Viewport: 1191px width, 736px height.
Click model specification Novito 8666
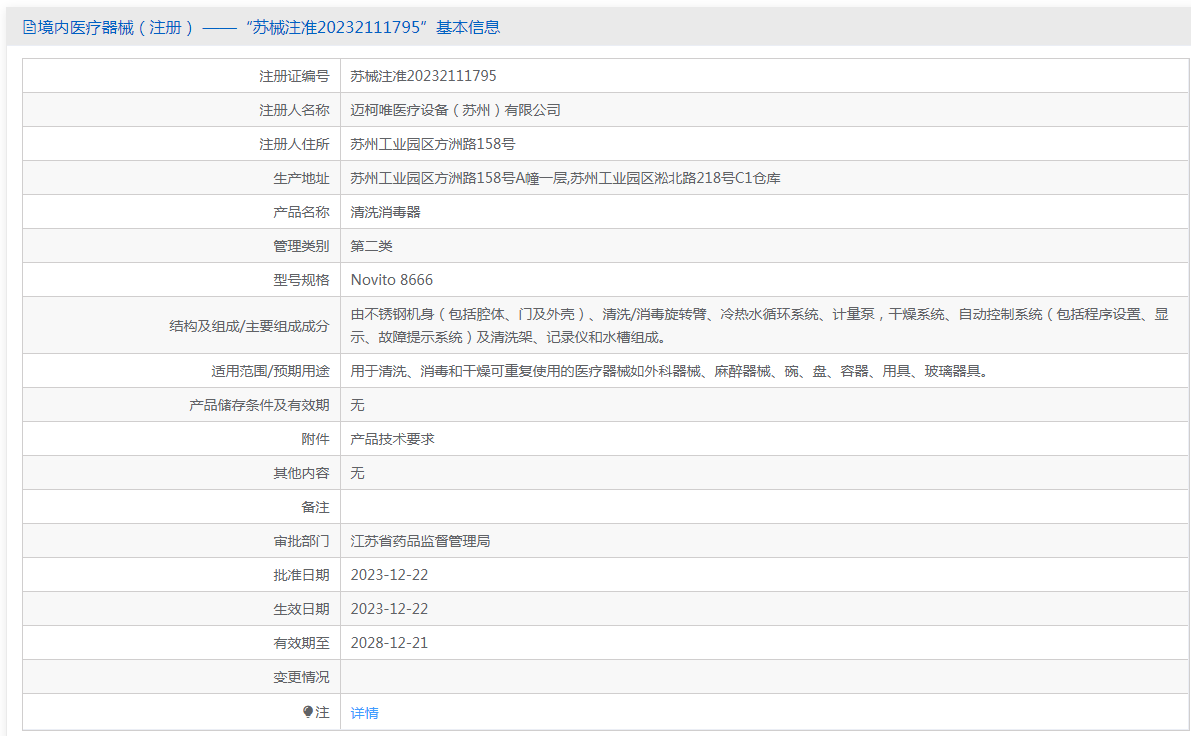click(391, 280)
